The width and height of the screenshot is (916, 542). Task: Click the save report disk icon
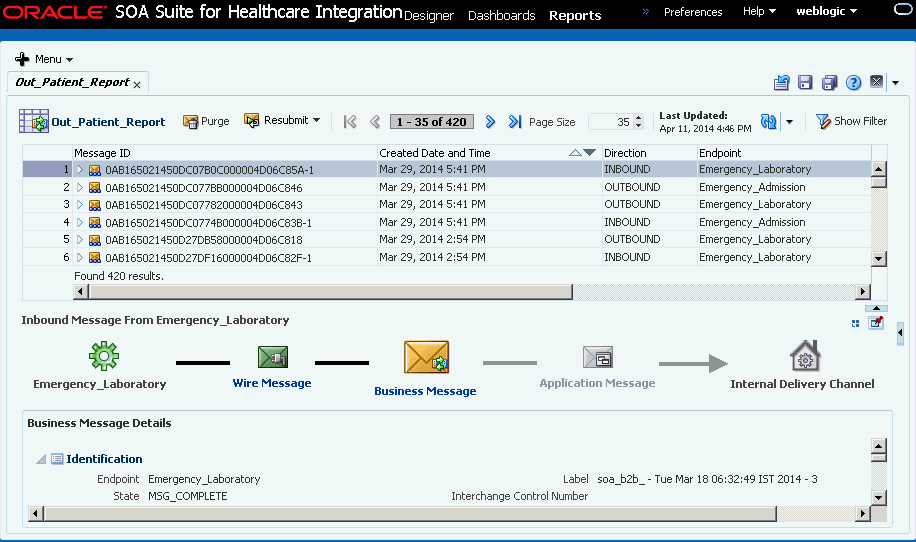(x=805, y=82)
